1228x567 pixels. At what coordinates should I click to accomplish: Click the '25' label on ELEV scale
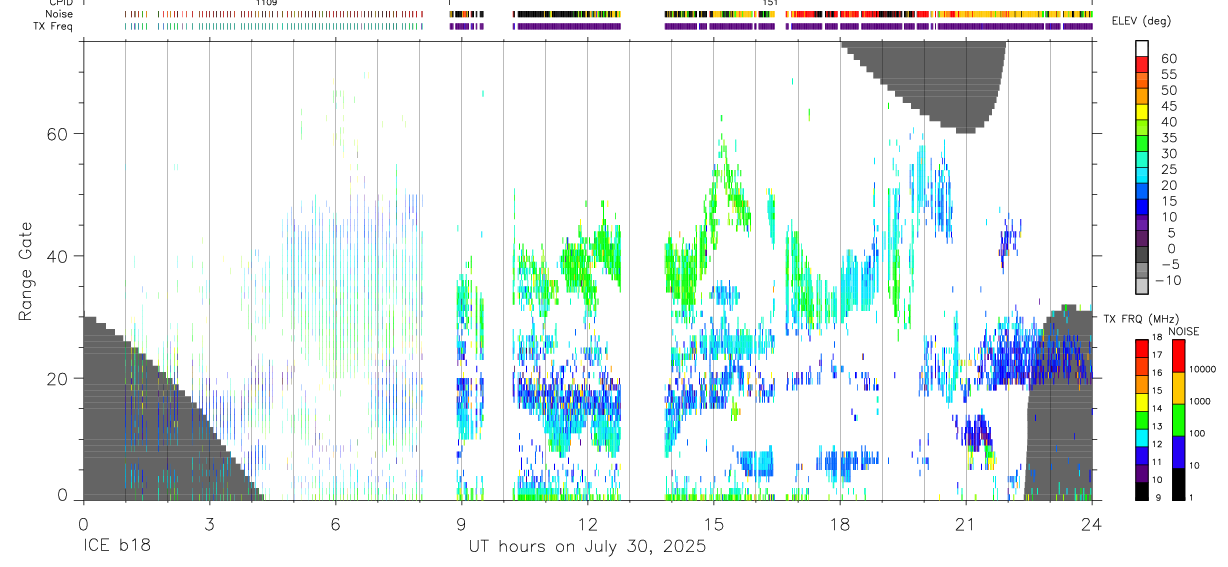pos(1168,170)
